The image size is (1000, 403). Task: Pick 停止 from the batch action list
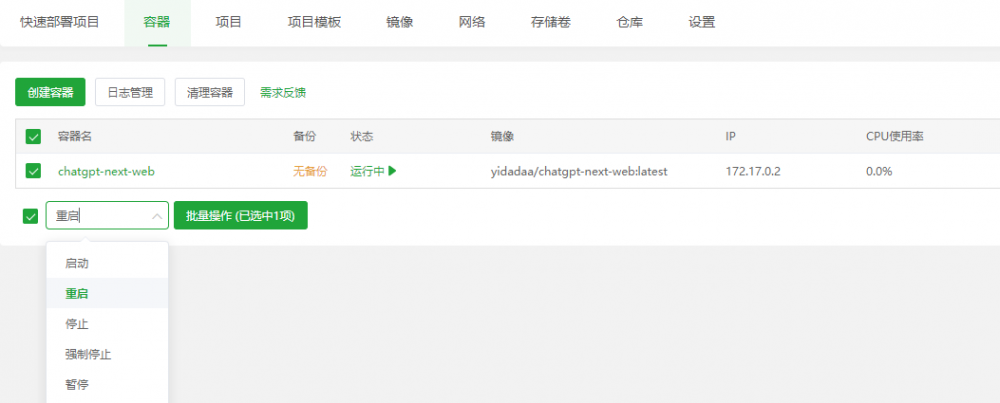(x=77, y=324)
